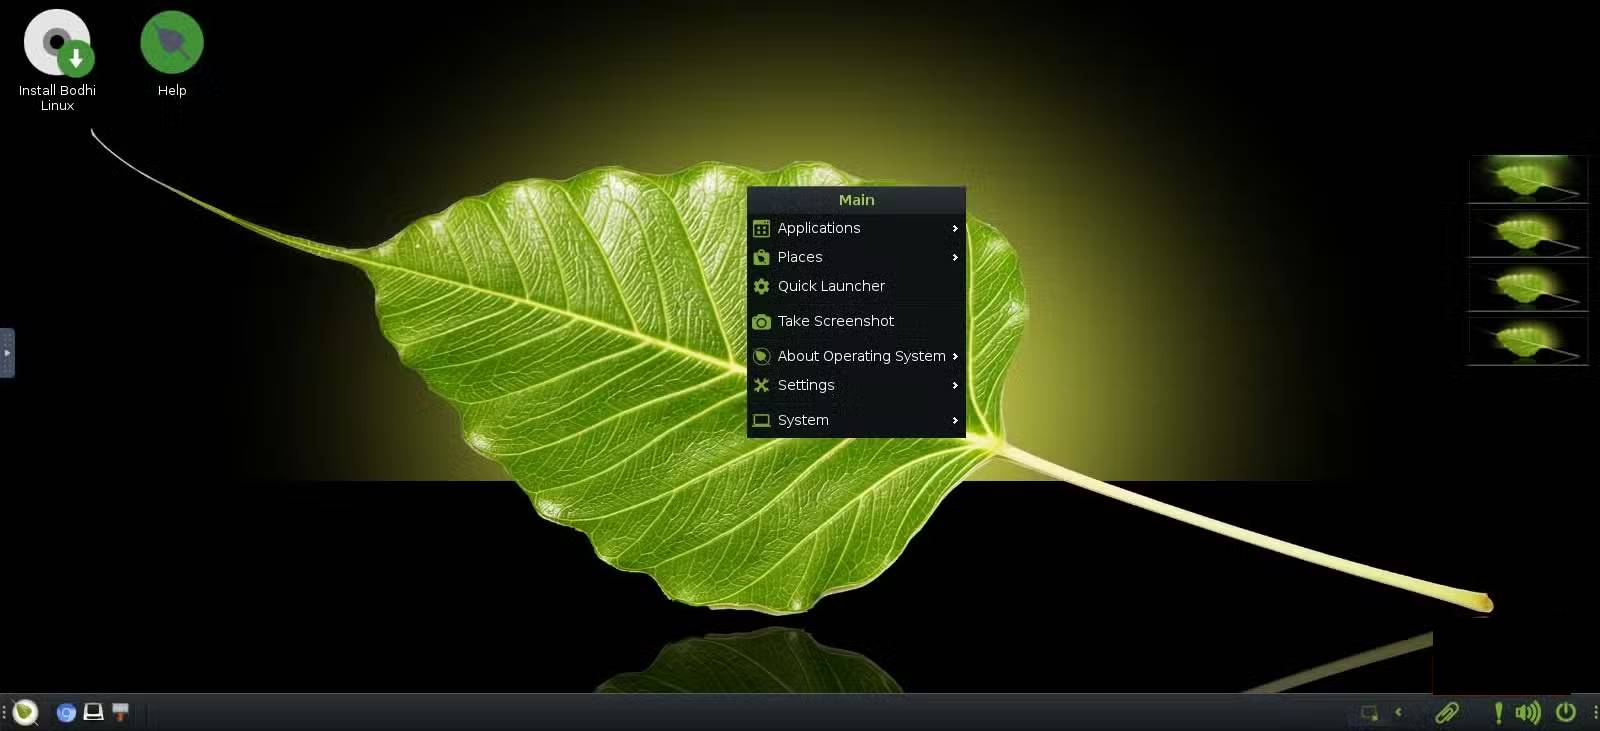
Task: Click the paperclip clipboard tray icon
Action: tap(1447, 712)
